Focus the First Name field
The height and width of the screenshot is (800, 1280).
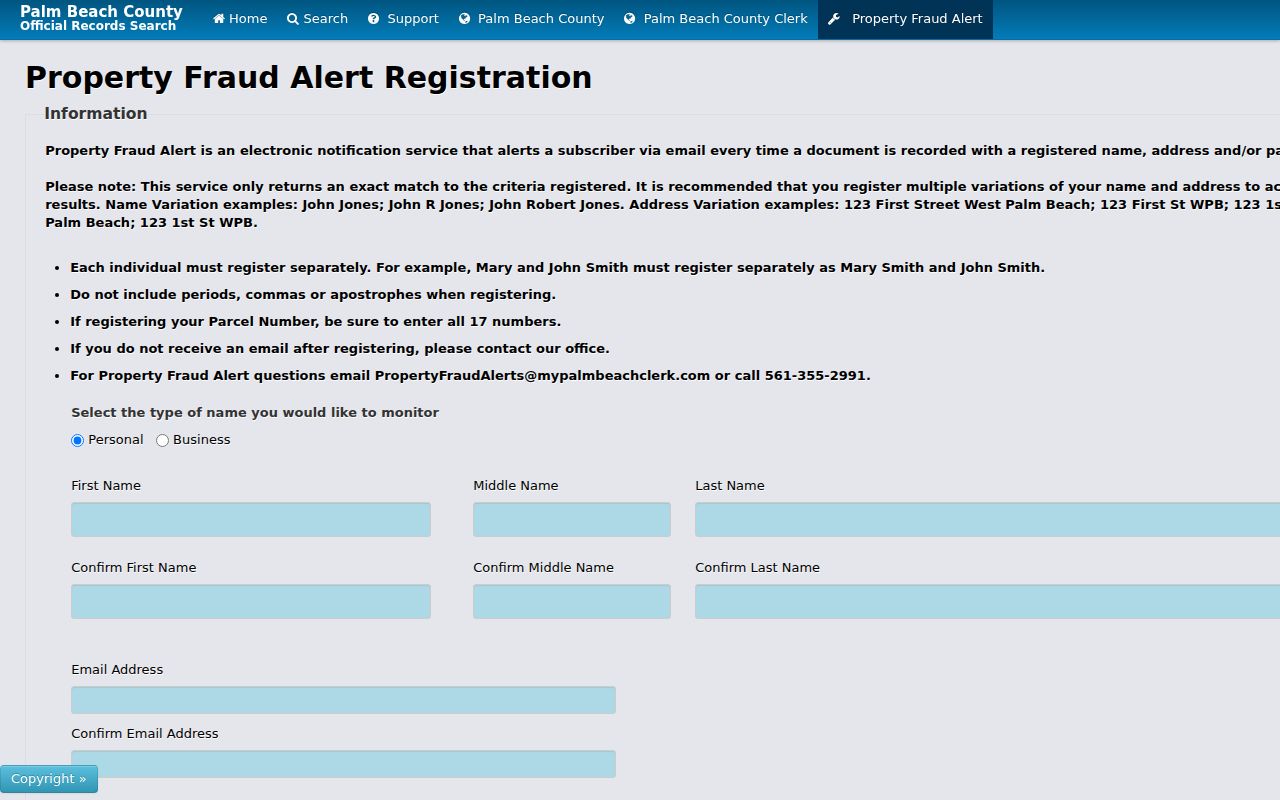251,520
